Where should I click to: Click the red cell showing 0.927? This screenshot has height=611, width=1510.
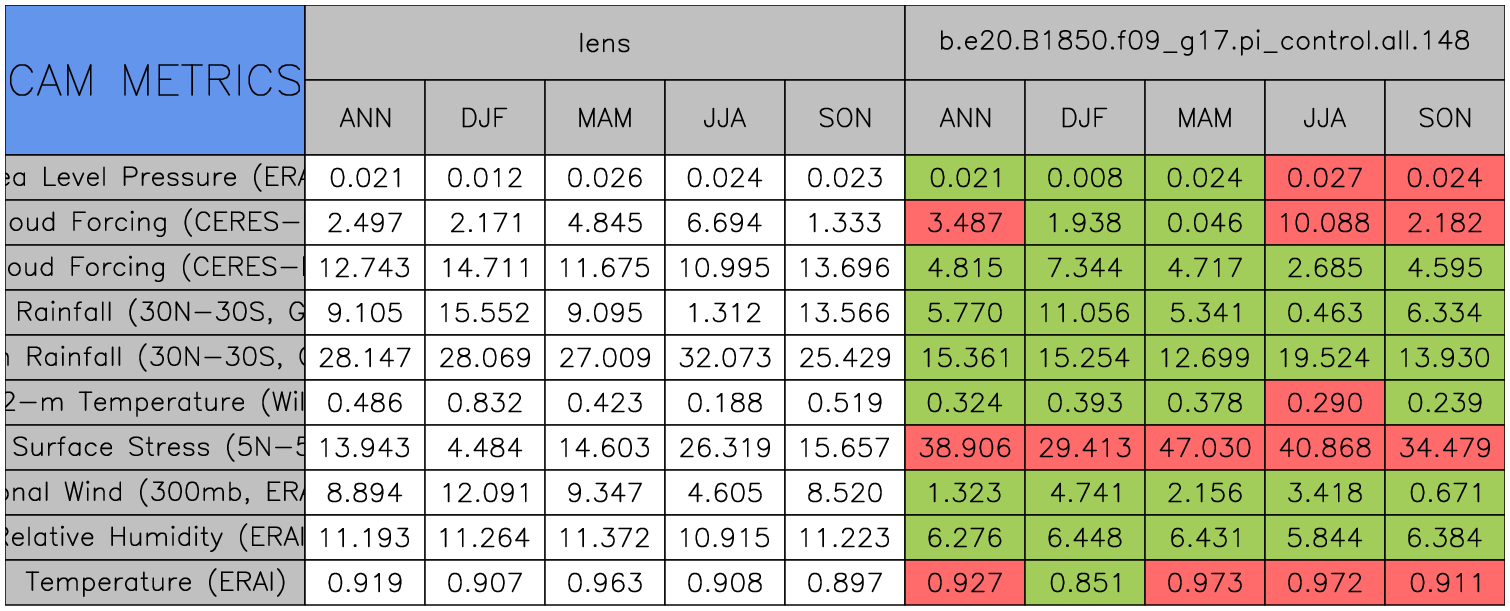964,582
